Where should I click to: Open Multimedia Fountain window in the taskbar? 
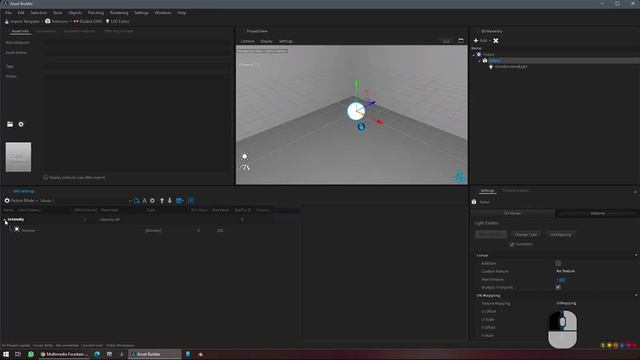64,354
